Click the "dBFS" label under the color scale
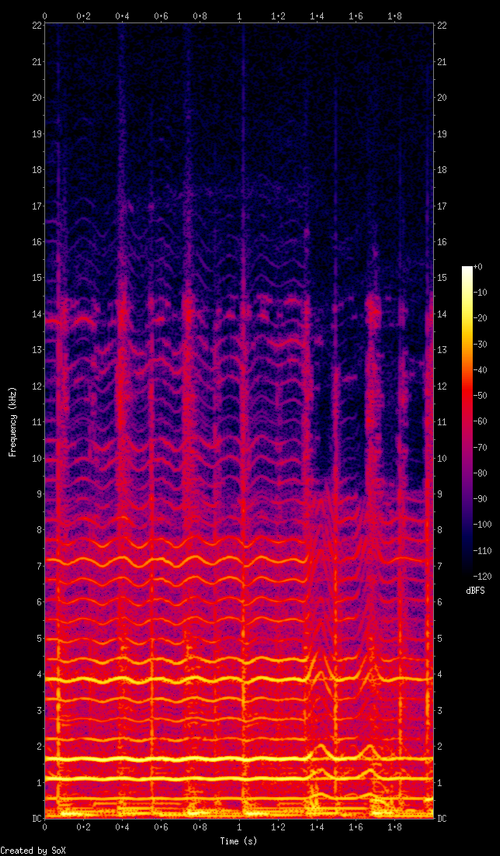The image size is (500, 856). click(475, 591)
